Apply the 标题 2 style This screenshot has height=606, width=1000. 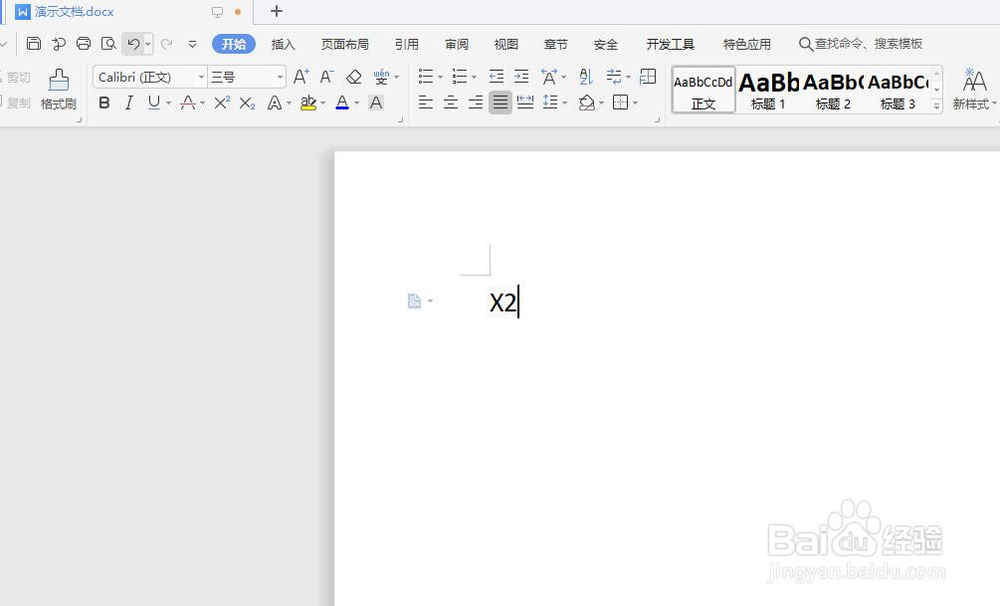tap(833, 90)
